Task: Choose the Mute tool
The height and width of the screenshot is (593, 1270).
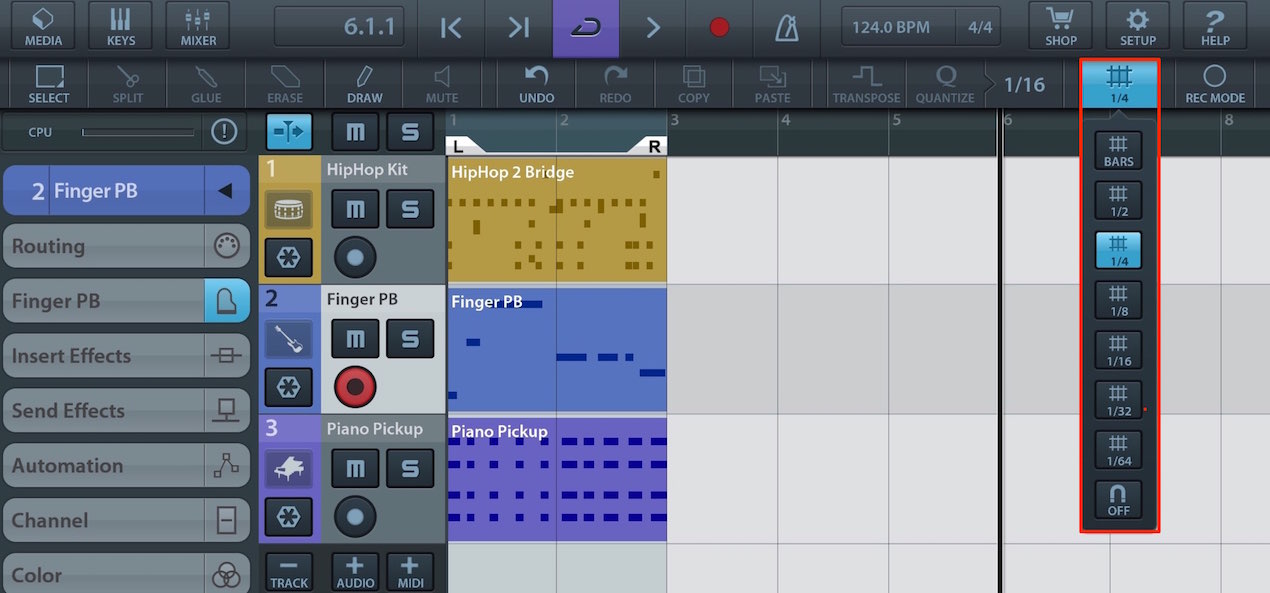Action: [x=442, y=84]
